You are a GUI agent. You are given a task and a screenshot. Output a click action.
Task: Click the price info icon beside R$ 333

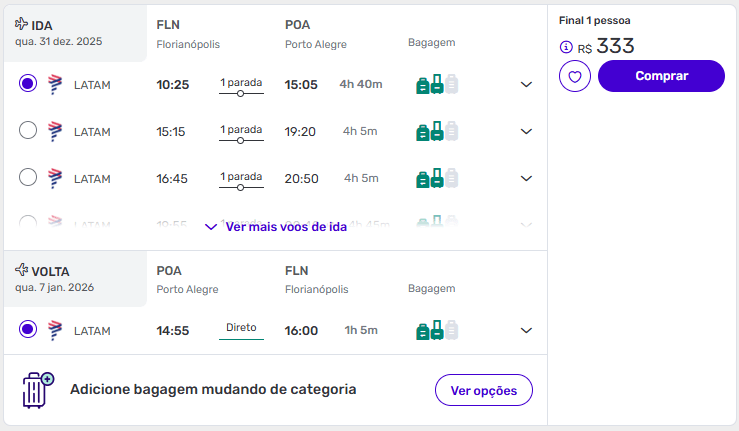567,47
